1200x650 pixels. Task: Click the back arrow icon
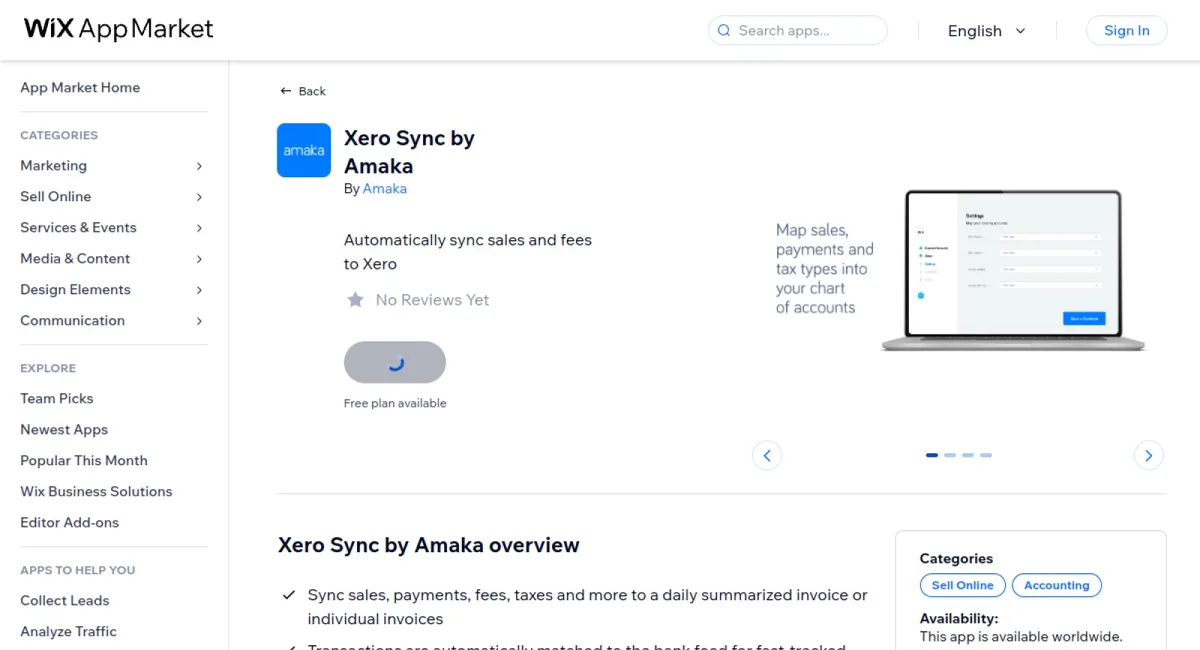[x=286, y=91]
